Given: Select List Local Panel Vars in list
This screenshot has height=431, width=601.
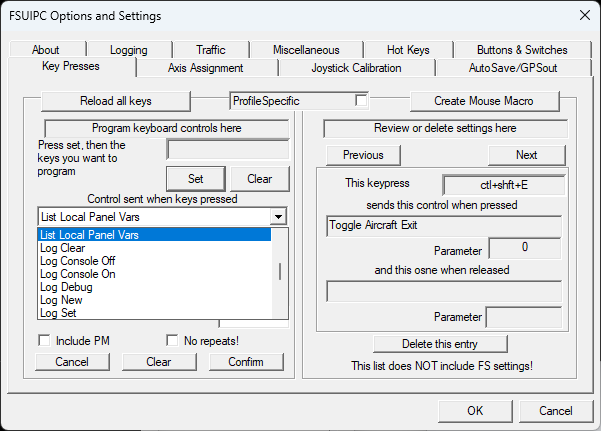Looking at the screenshot, I should pos(154,235).
